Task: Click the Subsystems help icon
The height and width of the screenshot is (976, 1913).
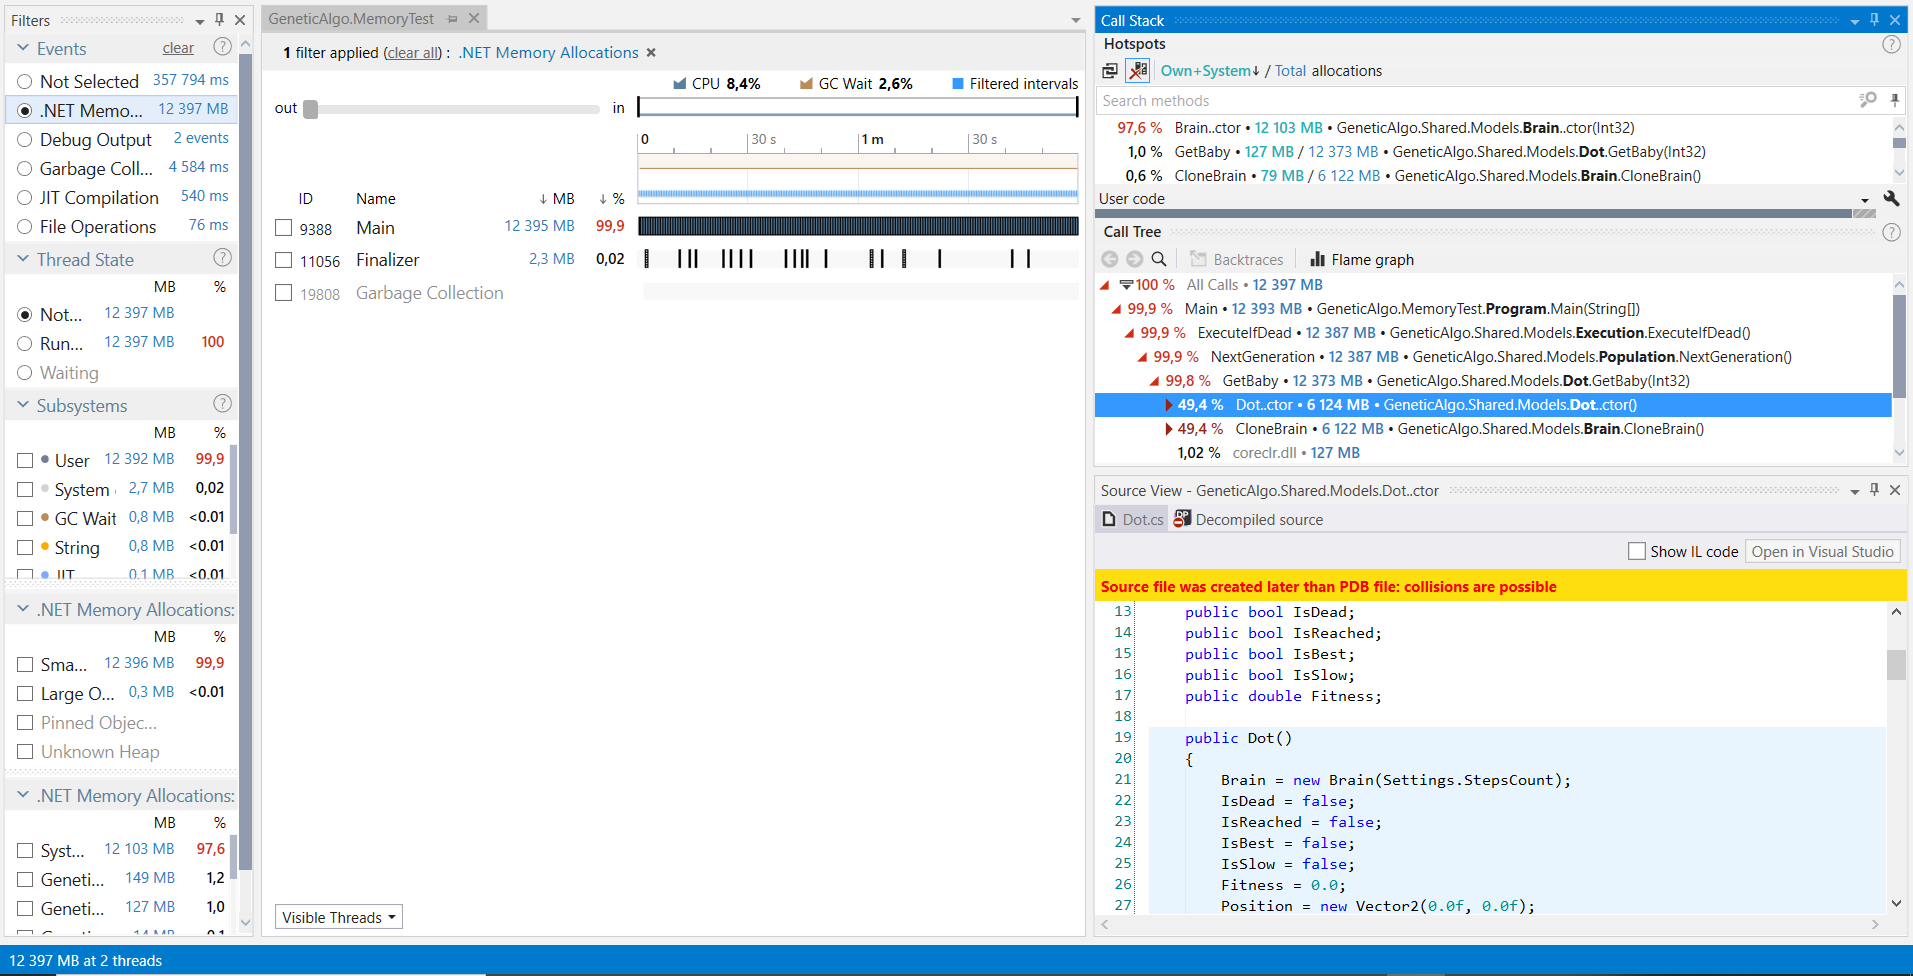Action: [222, 404]
